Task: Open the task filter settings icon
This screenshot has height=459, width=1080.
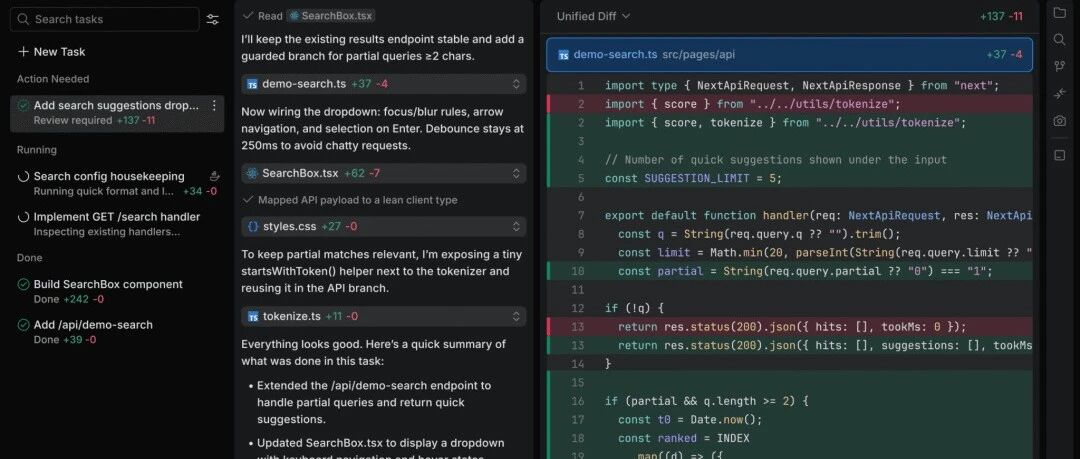Action: pyautogui.click(x=213, y=20)
